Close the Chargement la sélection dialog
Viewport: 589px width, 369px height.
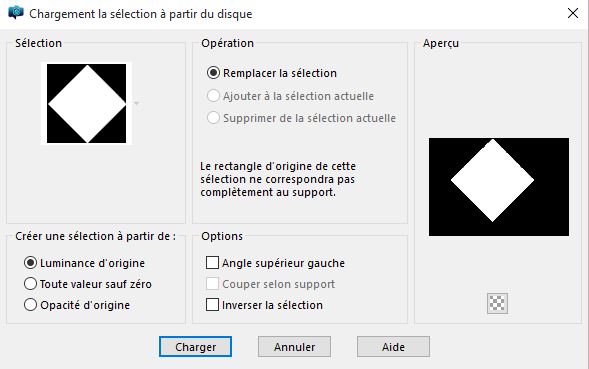(x=573, y=13)
